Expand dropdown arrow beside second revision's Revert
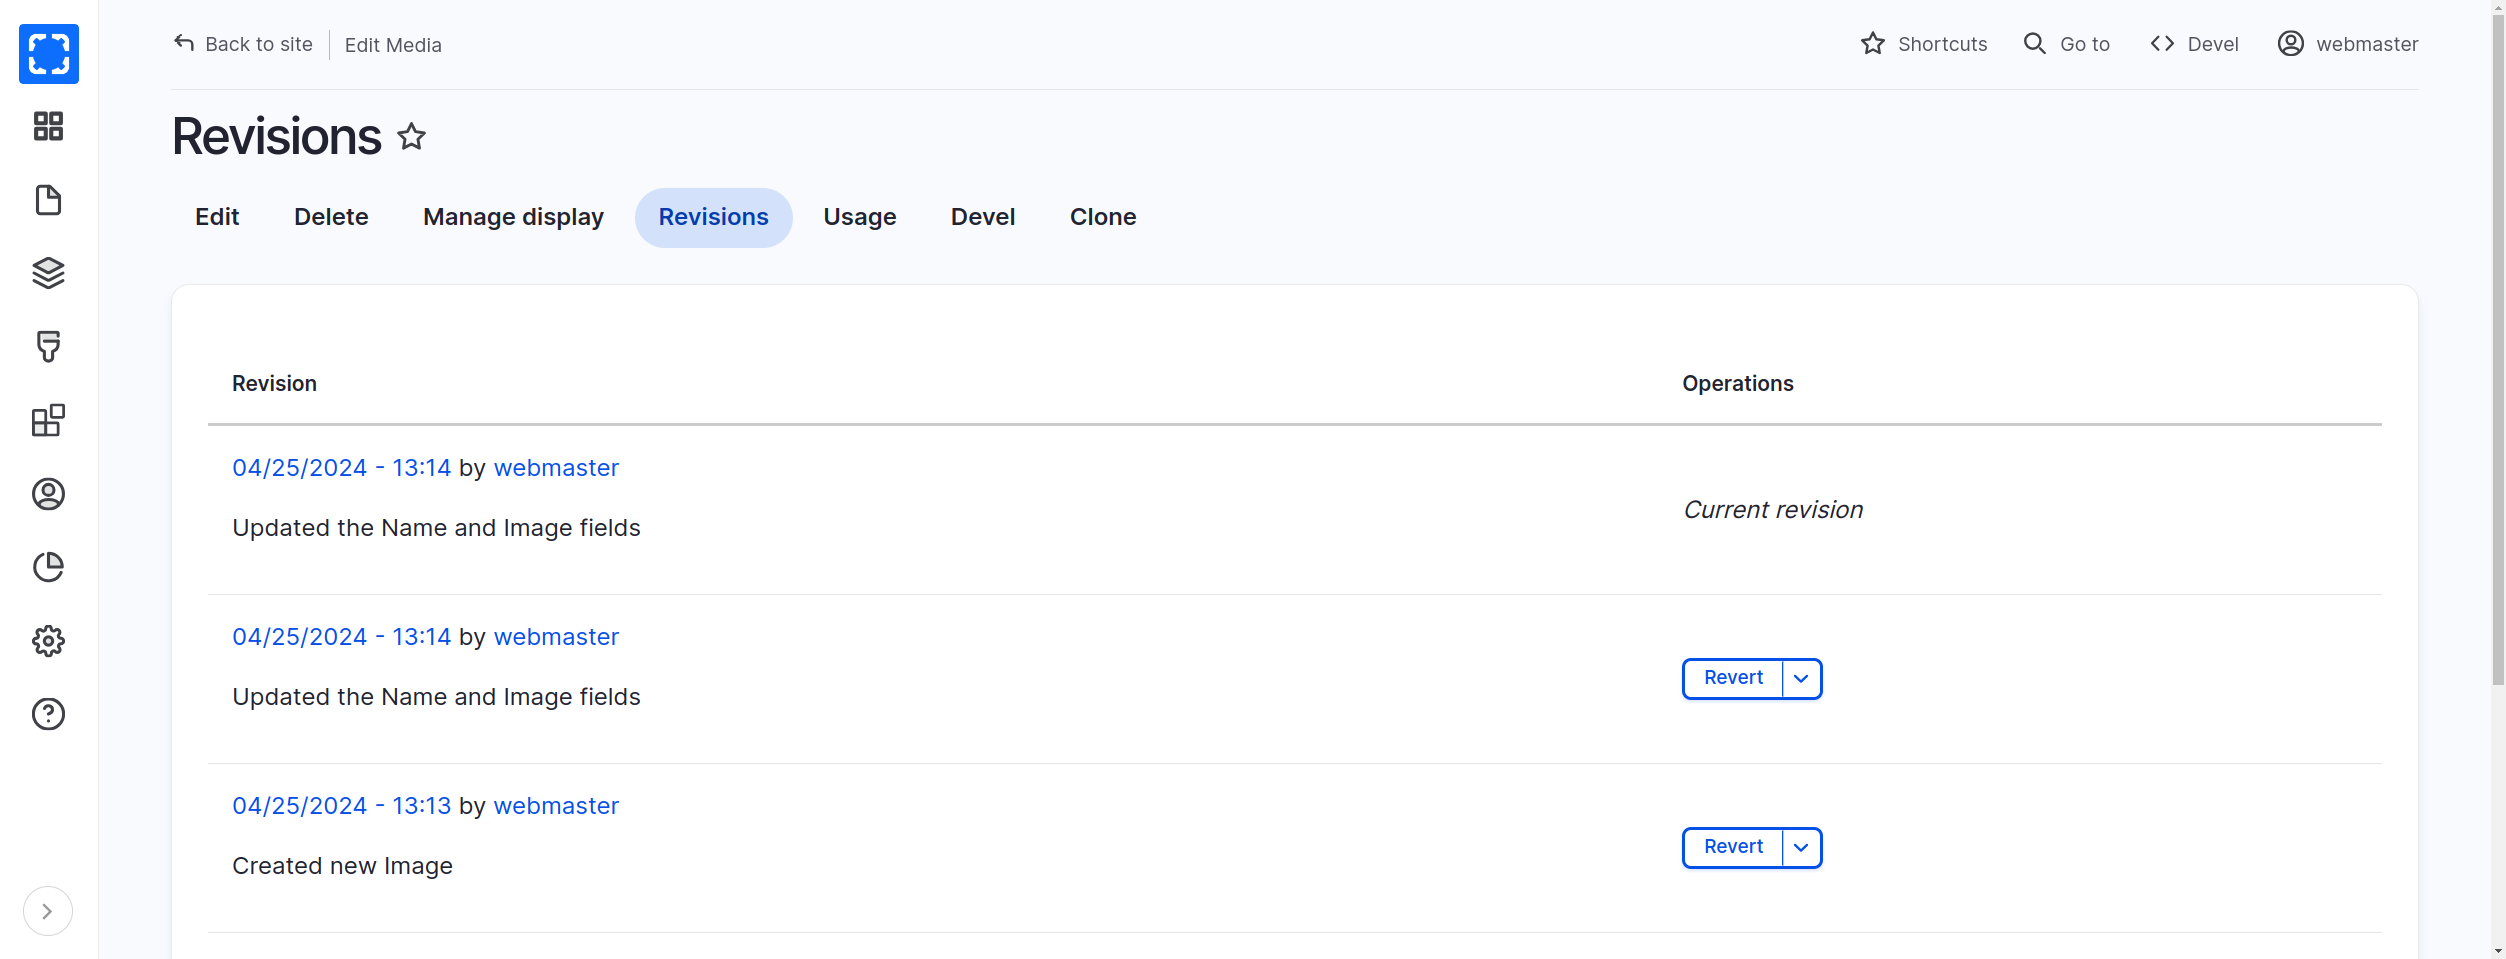 click(1801, 679)
